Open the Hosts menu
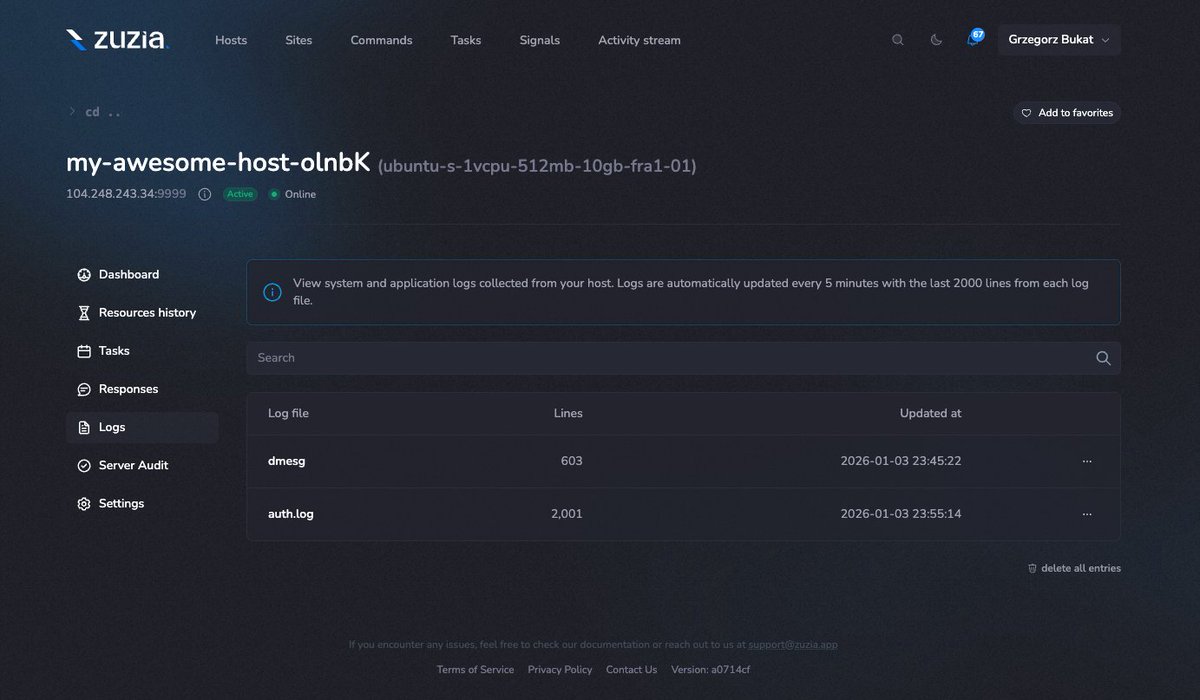 pyautogui.click(x=231, y=40)
